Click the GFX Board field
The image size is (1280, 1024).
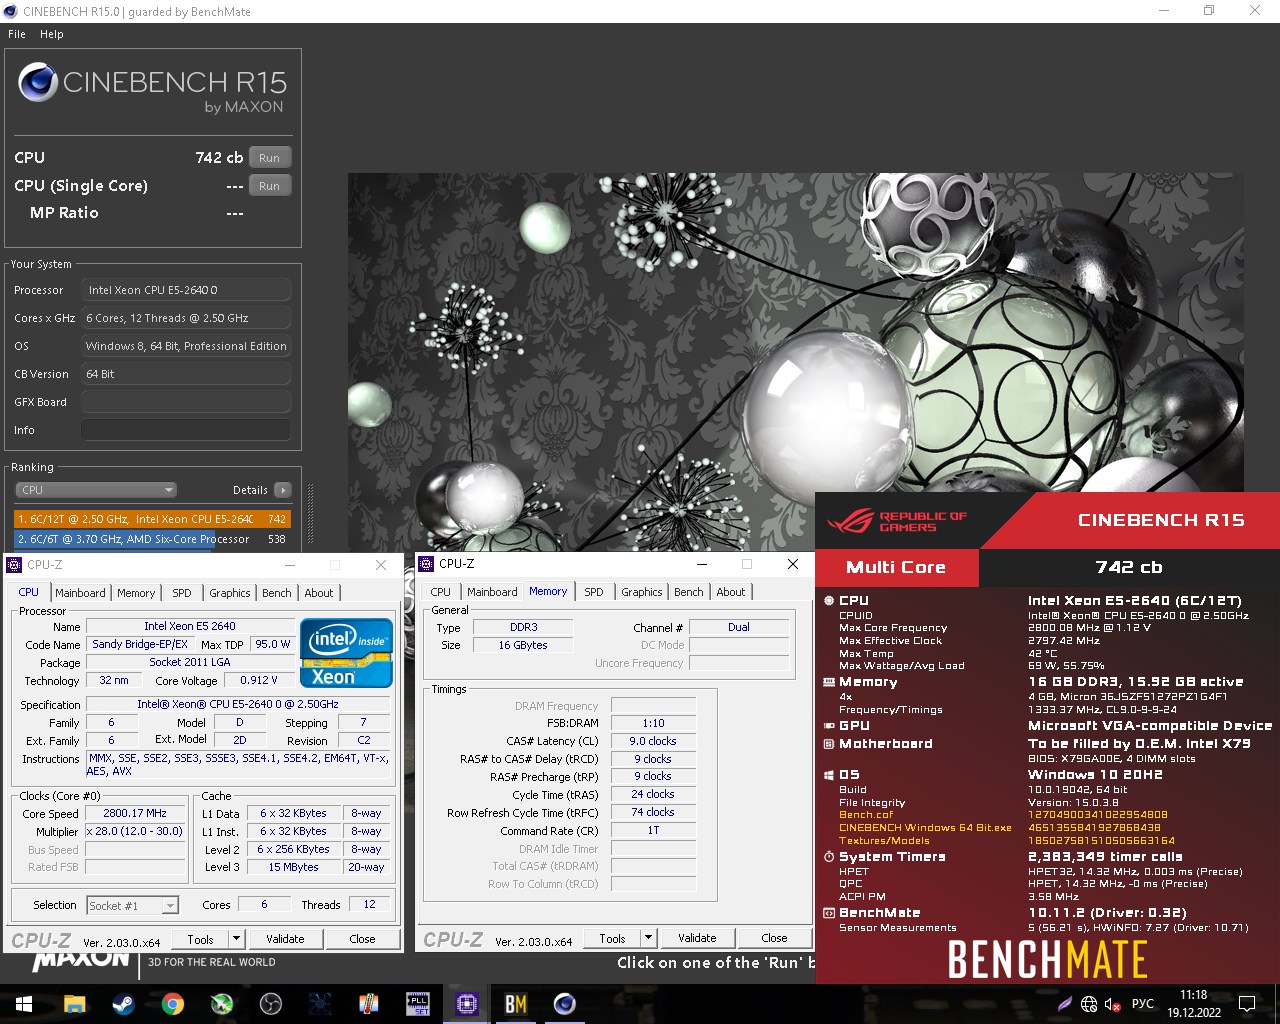pyautogui.click(x=186, y=402)
